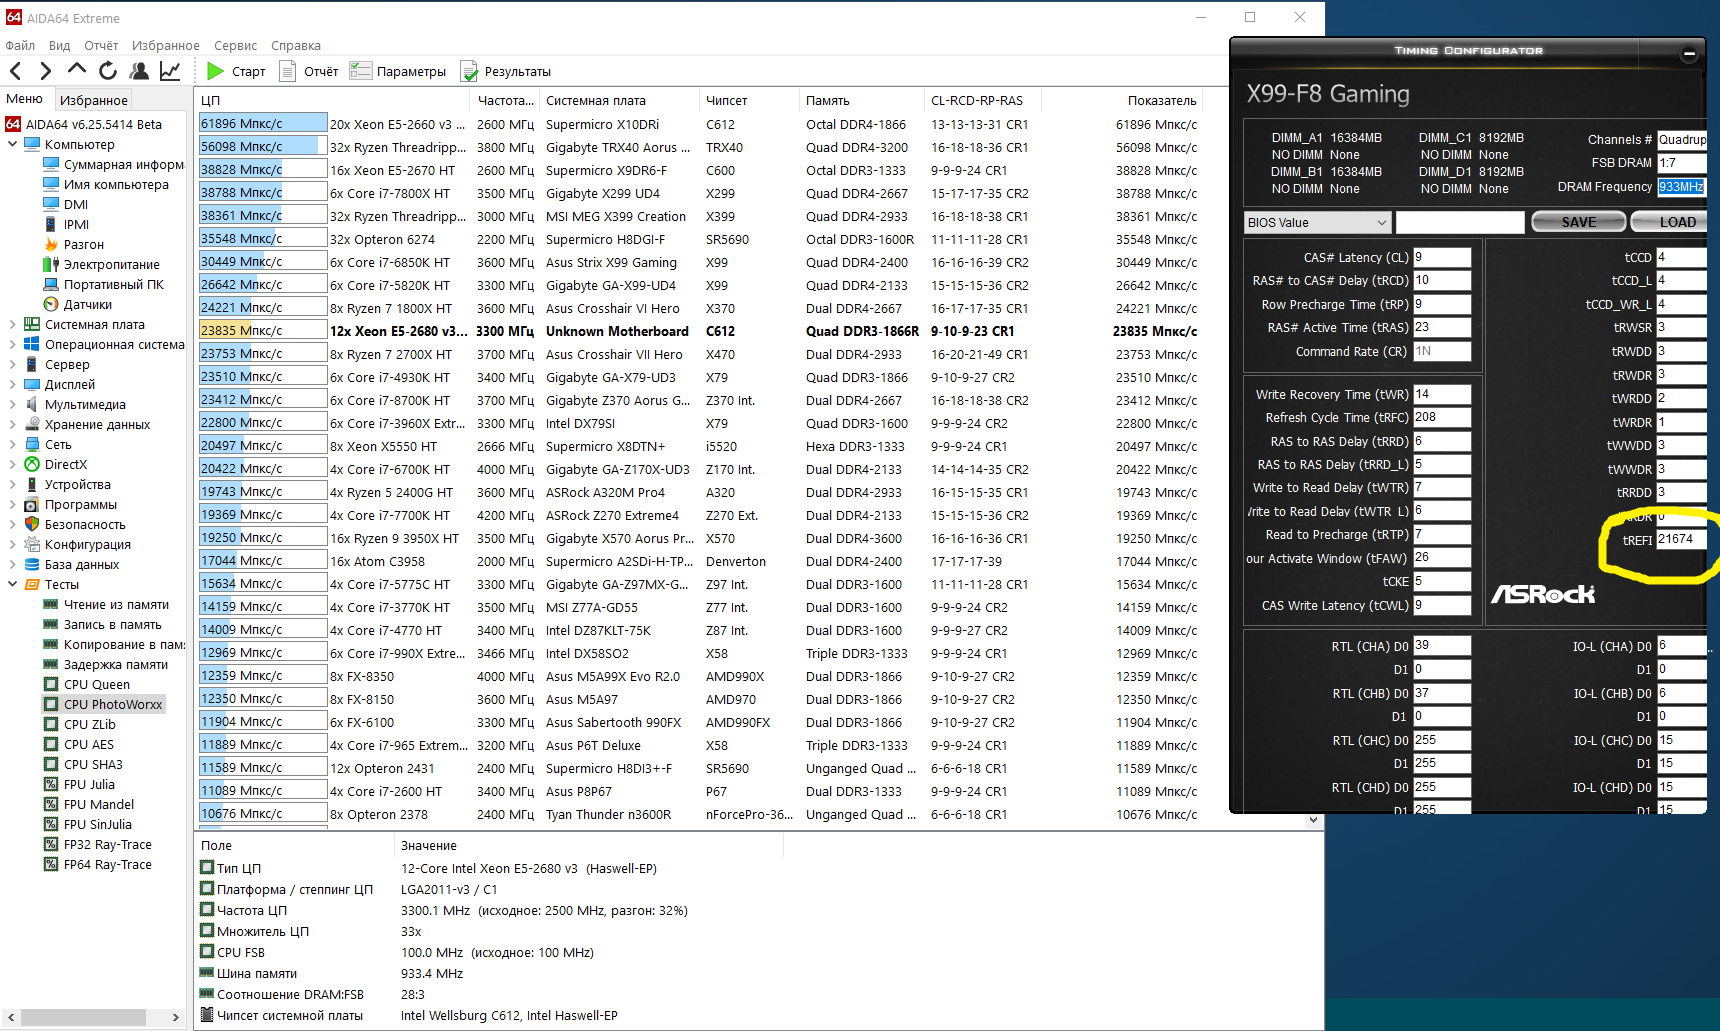Select the 8x Opteron 2378 row
1720x1031 pixels.
coord(699,814)
